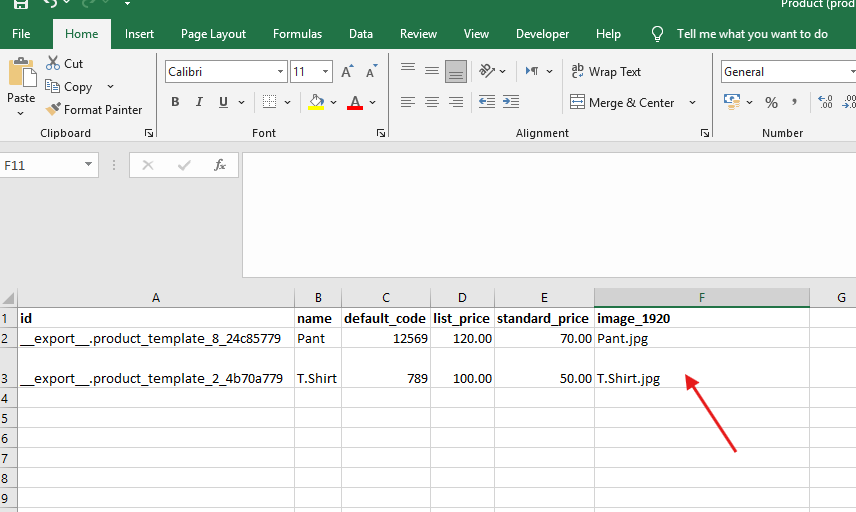Apply center horizontal alignment
This screenshot has height=512, width=856.
(432, 102)
